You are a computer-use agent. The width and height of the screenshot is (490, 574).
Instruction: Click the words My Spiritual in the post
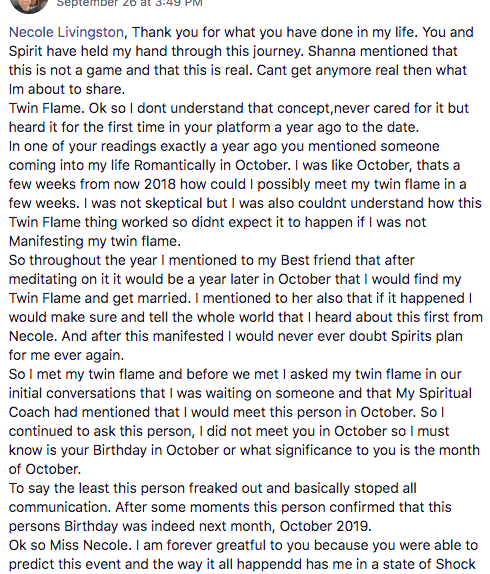[x=434, y=394]
